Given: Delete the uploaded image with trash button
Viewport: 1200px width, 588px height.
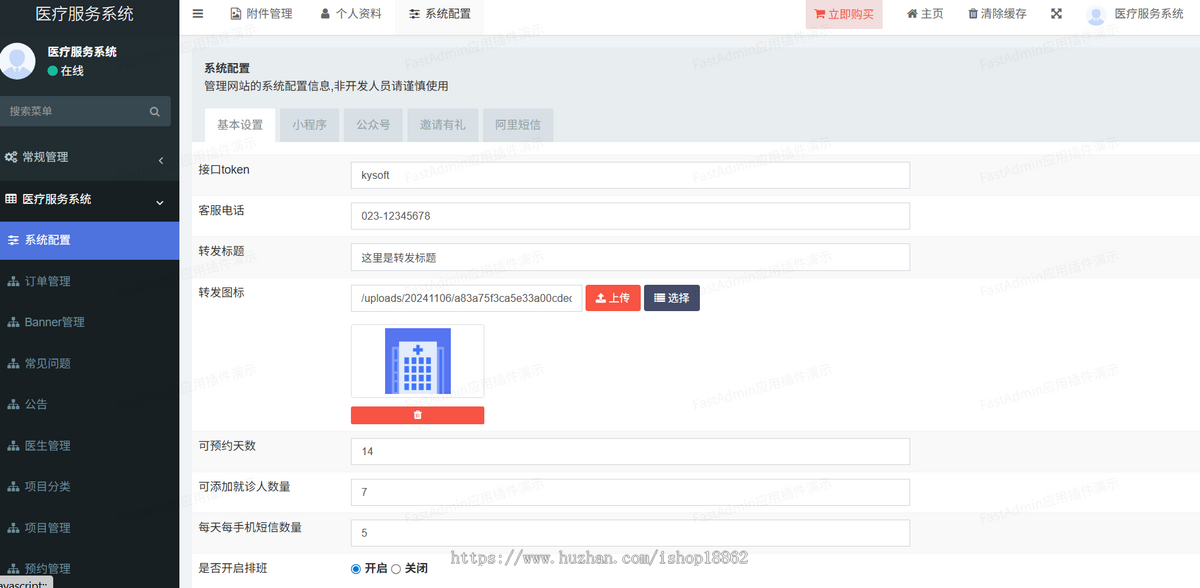Looking at the screenshot, I should (x=417, y=415).
